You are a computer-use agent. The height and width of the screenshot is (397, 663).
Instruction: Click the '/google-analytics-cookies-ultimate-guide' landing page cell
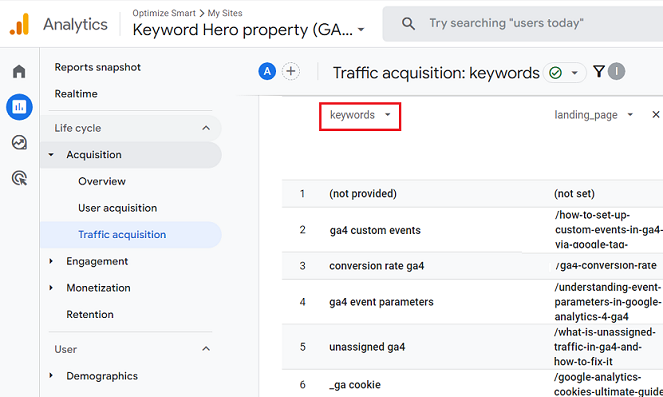(608, 384)
